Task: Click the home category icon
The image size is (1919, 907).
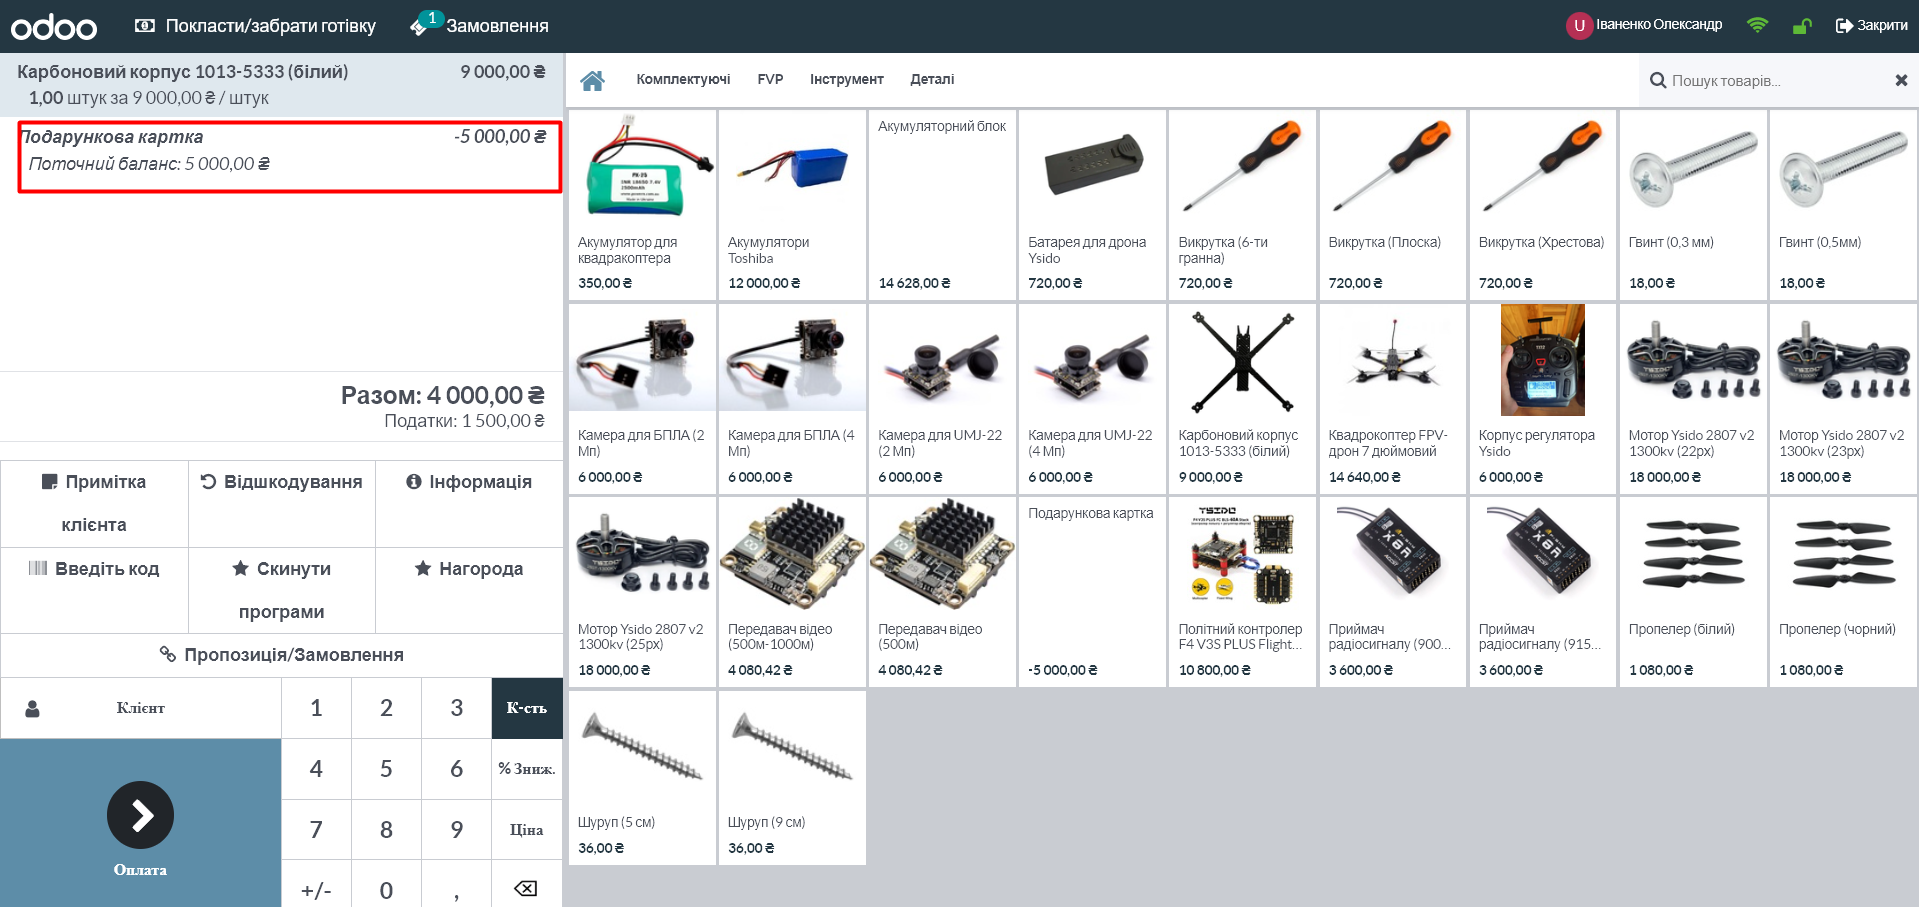Action: pos(592,80)
